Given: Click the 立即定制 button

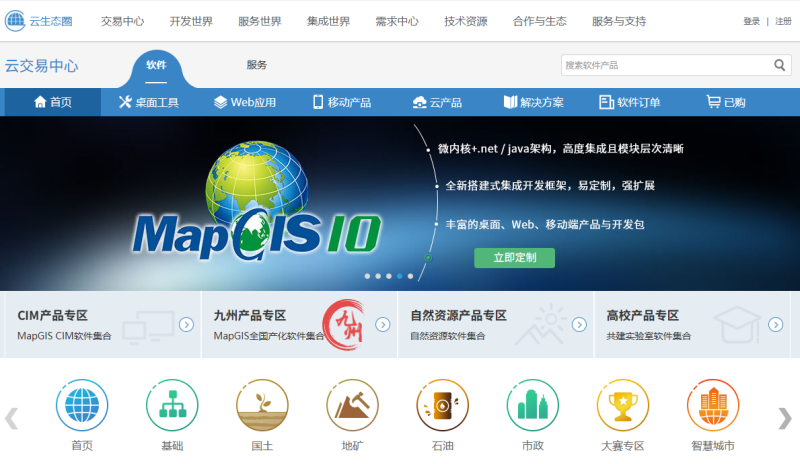Looking at the screenshot, I should (514, 258).
